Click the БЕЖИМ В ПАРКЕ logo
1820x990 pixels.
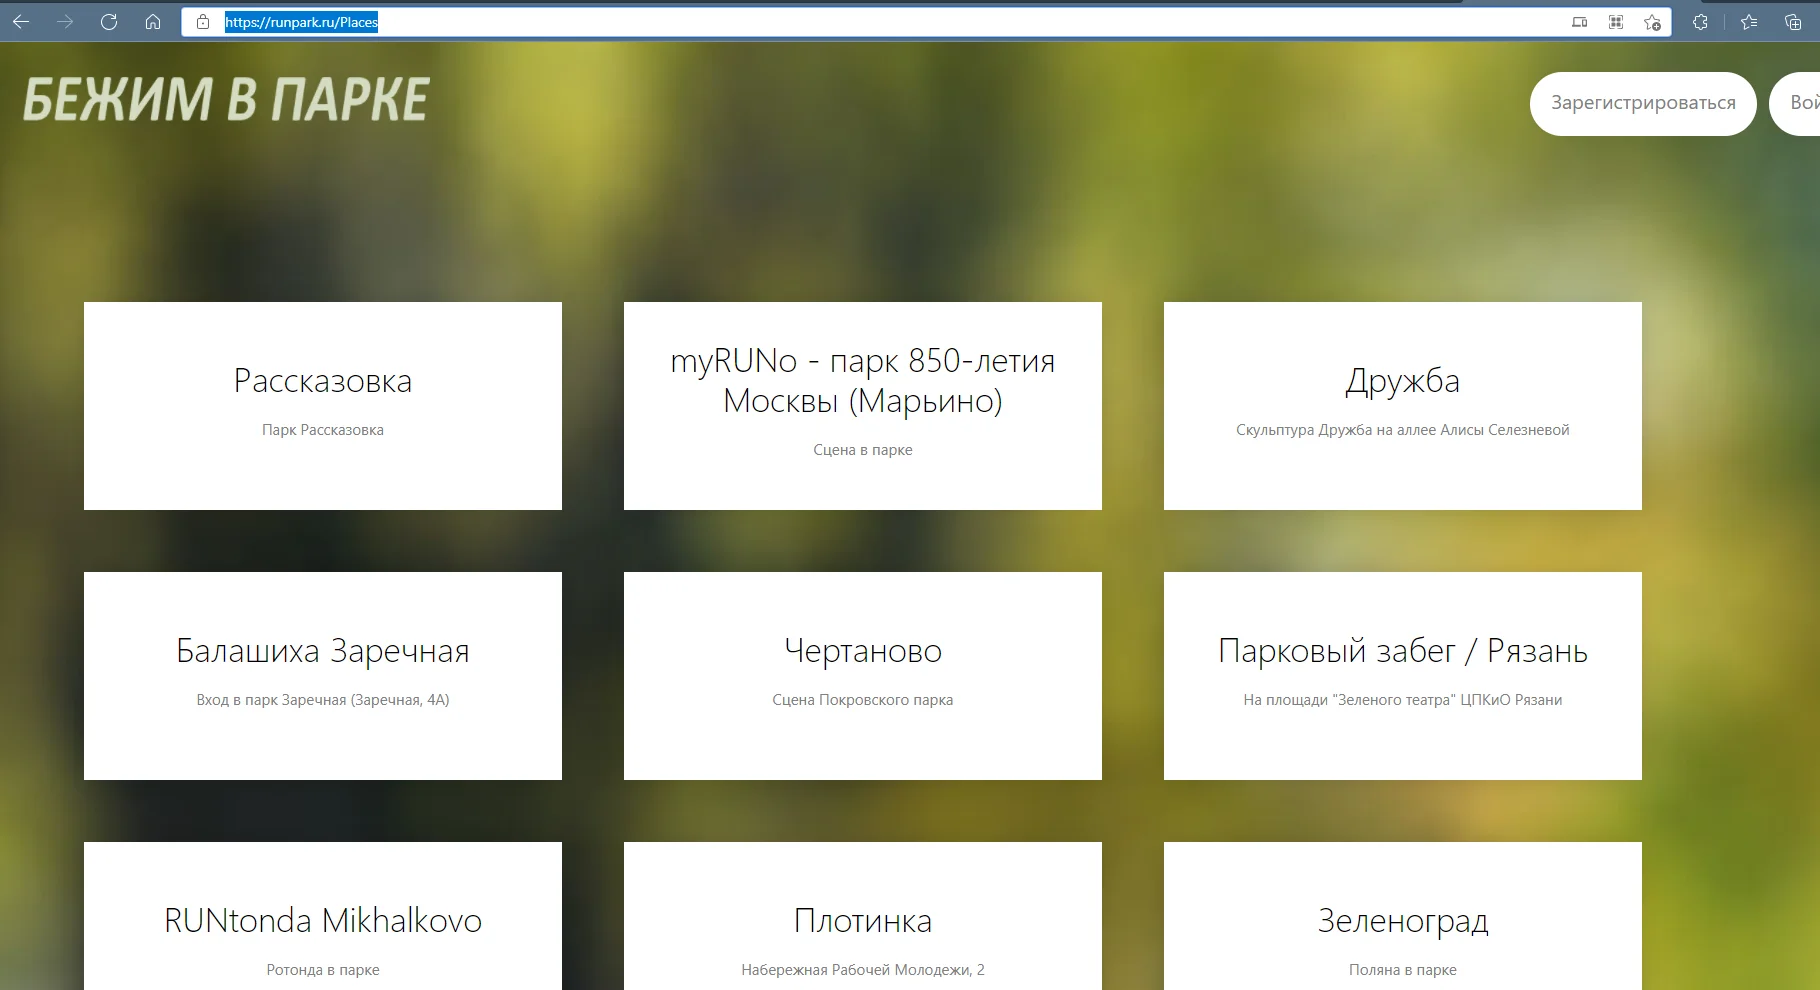[224, 97]
